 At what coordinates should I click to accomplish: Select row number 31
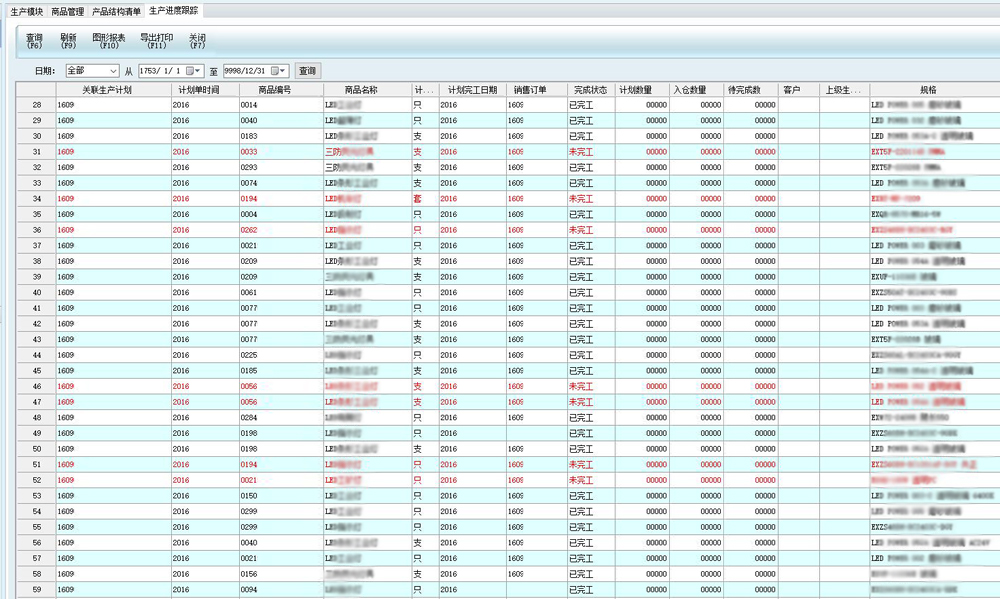click(x=36, y=152)
